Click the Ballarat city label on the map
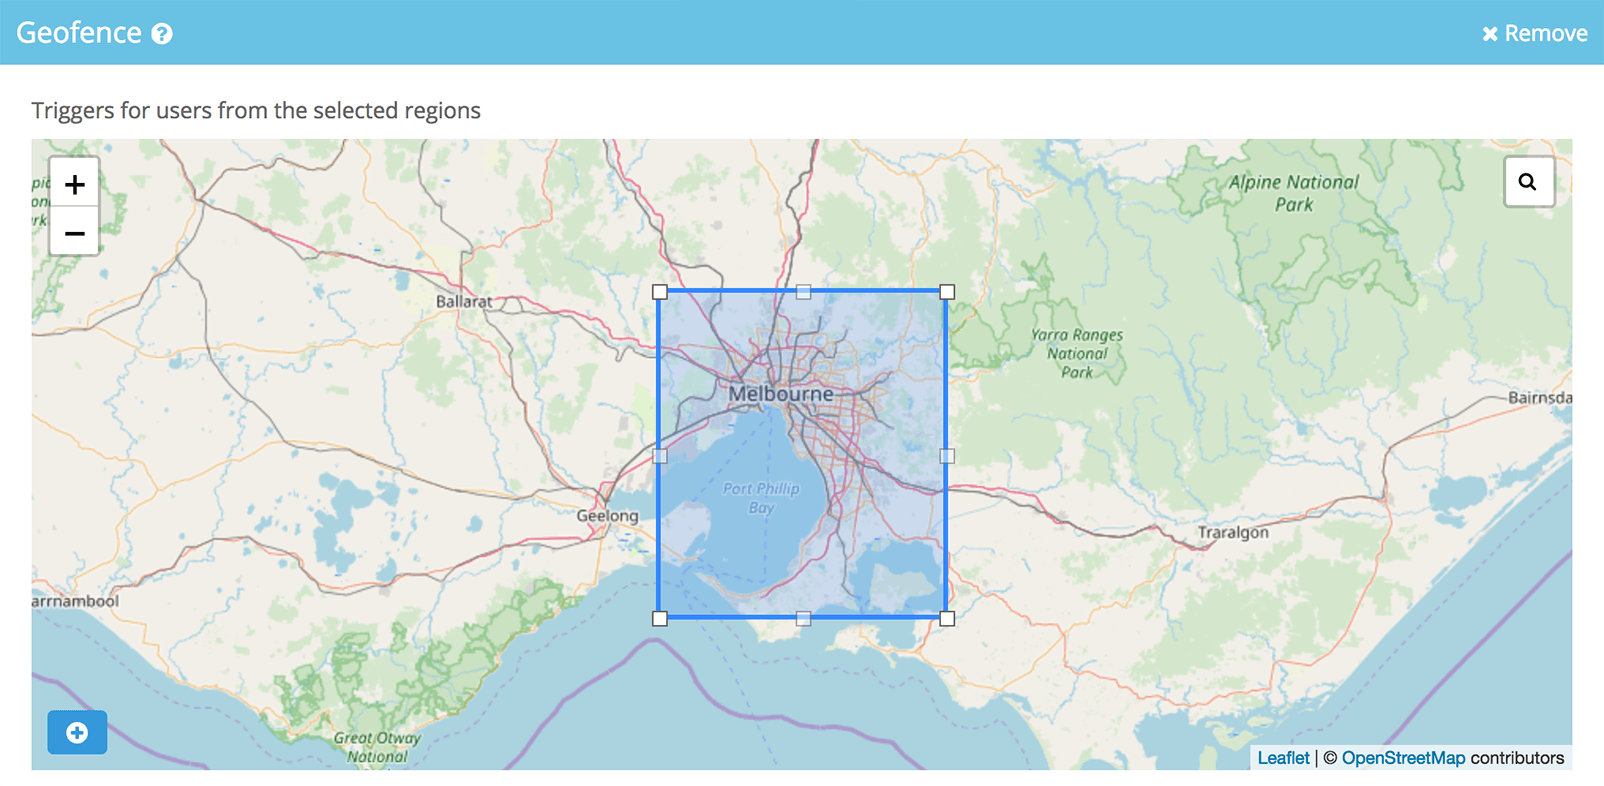Image resolution: width=1604 pixels, height=786 pixels. [x=464, y=301]
